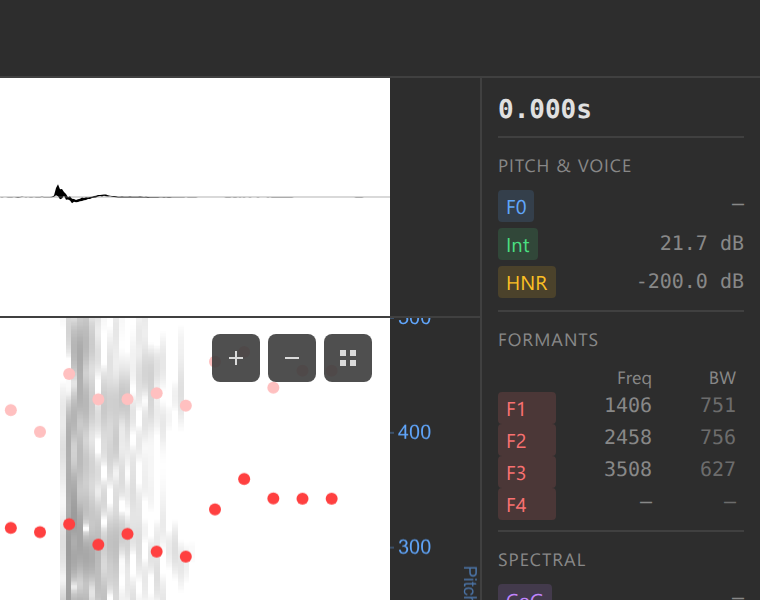Click the 400 pitch axis label

(414, 433)
